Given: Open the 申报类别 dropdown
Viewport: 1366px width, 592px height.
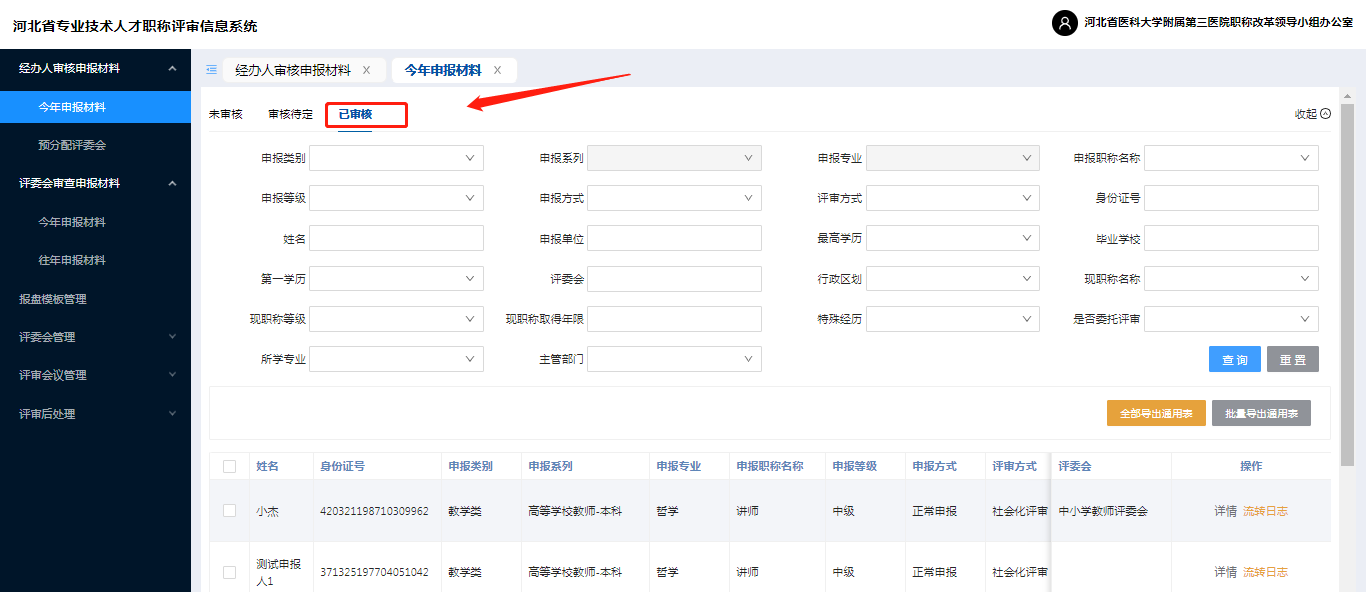Looking at the screenshot, I should (x=397, y=158).
